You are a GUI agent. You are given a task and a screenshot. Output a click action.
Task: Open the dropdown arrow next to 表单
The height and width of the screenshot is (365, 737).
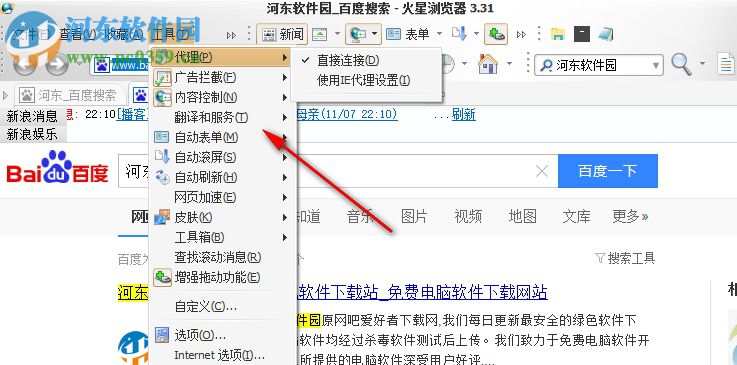click(439, 34)
